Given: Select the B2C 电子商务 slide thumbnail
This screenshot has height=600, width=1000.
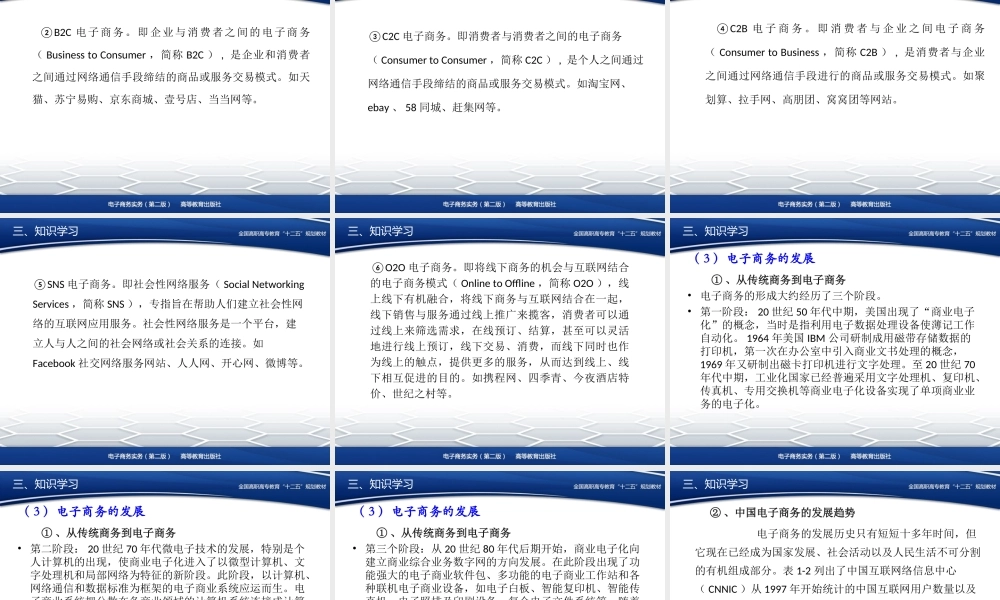Looking at the screenshot, I should [166, 100].
